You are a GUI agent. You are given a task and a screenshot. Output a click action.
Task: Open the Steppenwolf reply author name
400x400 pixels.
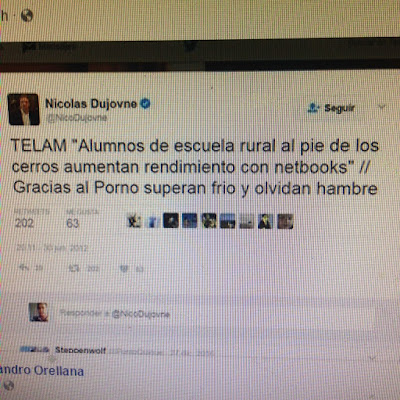click(80, 350)
